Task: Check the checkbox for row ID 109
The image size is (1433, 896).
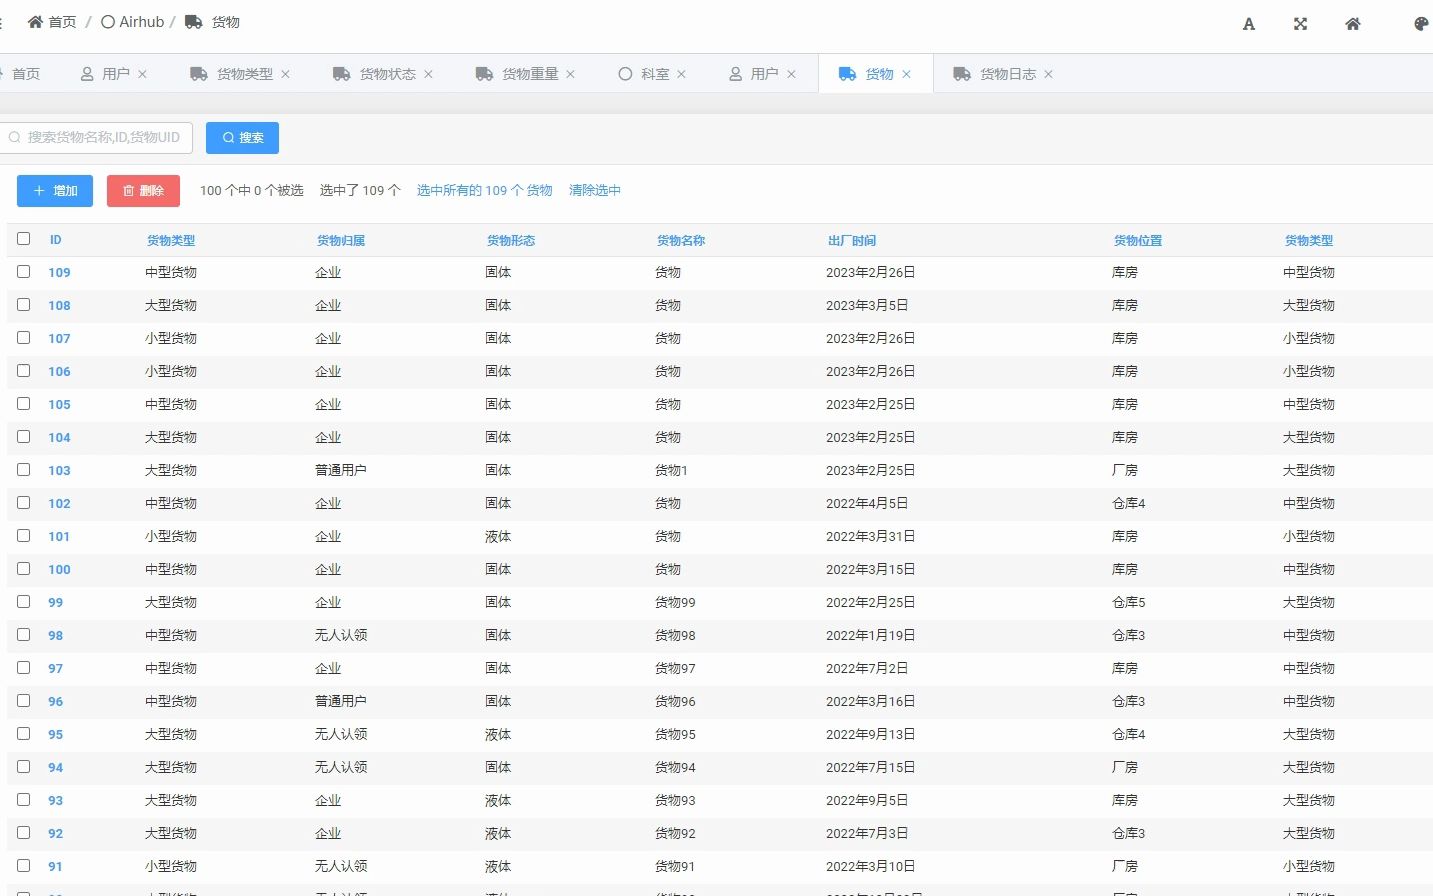Action: (23, 271)
